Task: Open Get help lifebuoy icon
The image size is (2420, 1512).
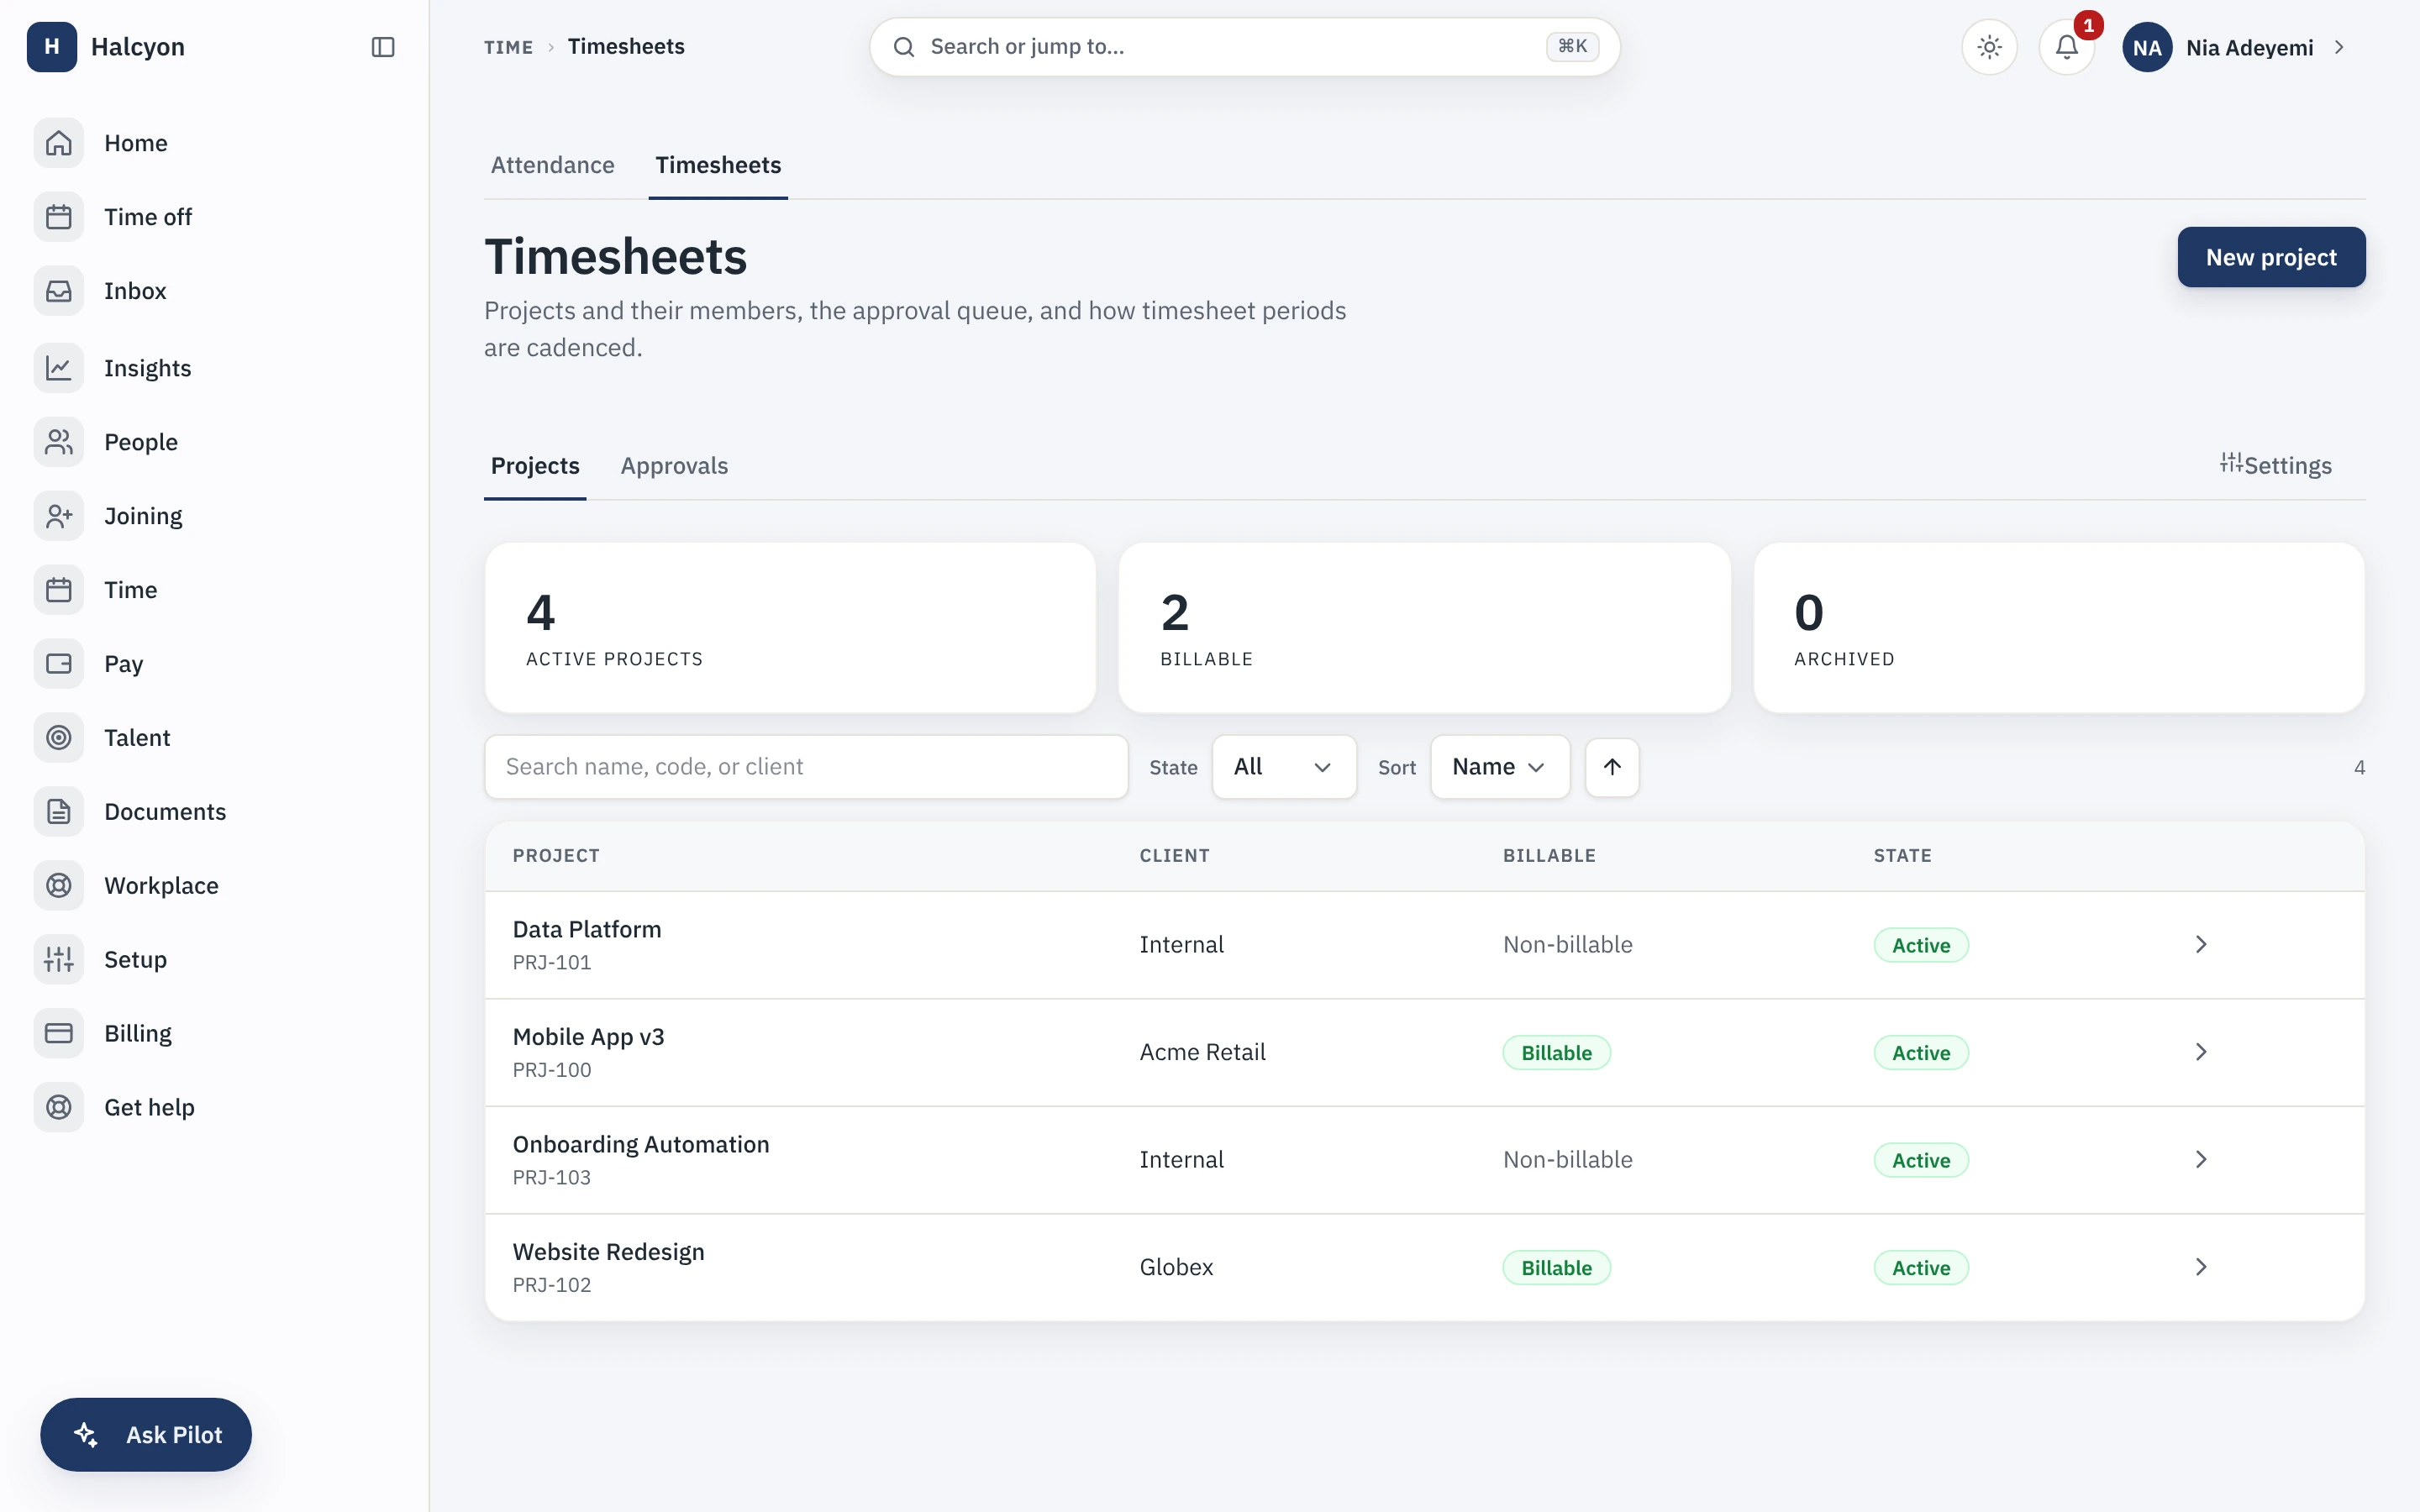Action: click(x=59, y=1108)
